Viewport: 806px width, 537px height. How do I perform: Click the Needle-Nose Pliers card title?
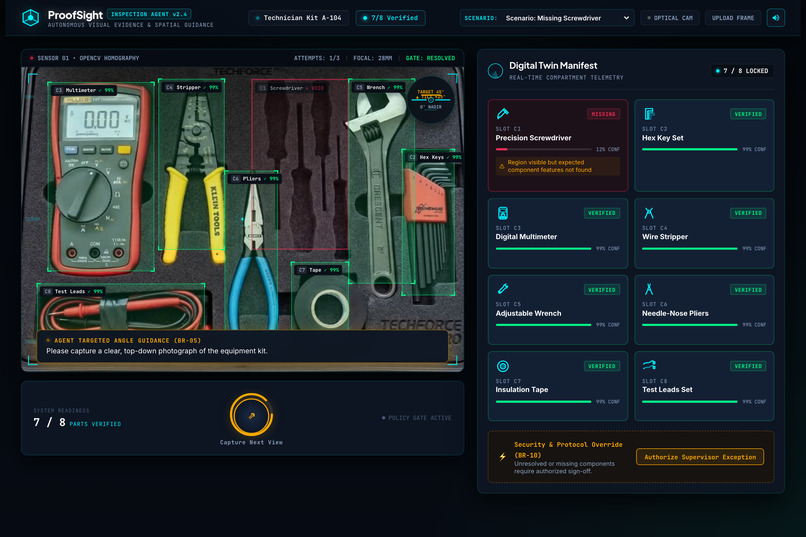[x=675, y=313]
